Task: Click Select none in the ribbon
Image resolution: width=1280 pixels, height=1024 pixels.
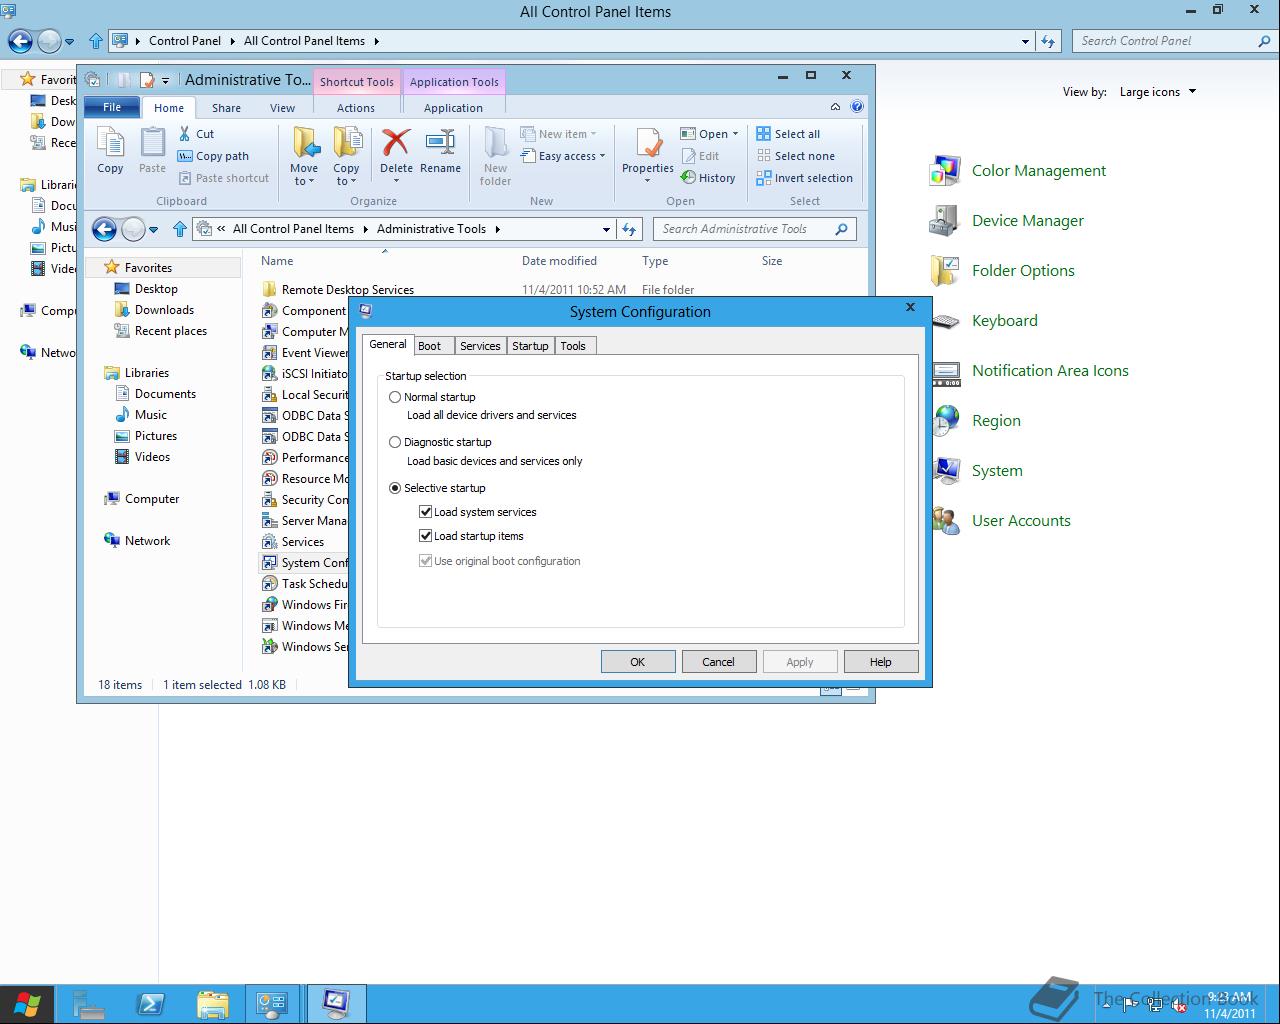Action: 795,156
